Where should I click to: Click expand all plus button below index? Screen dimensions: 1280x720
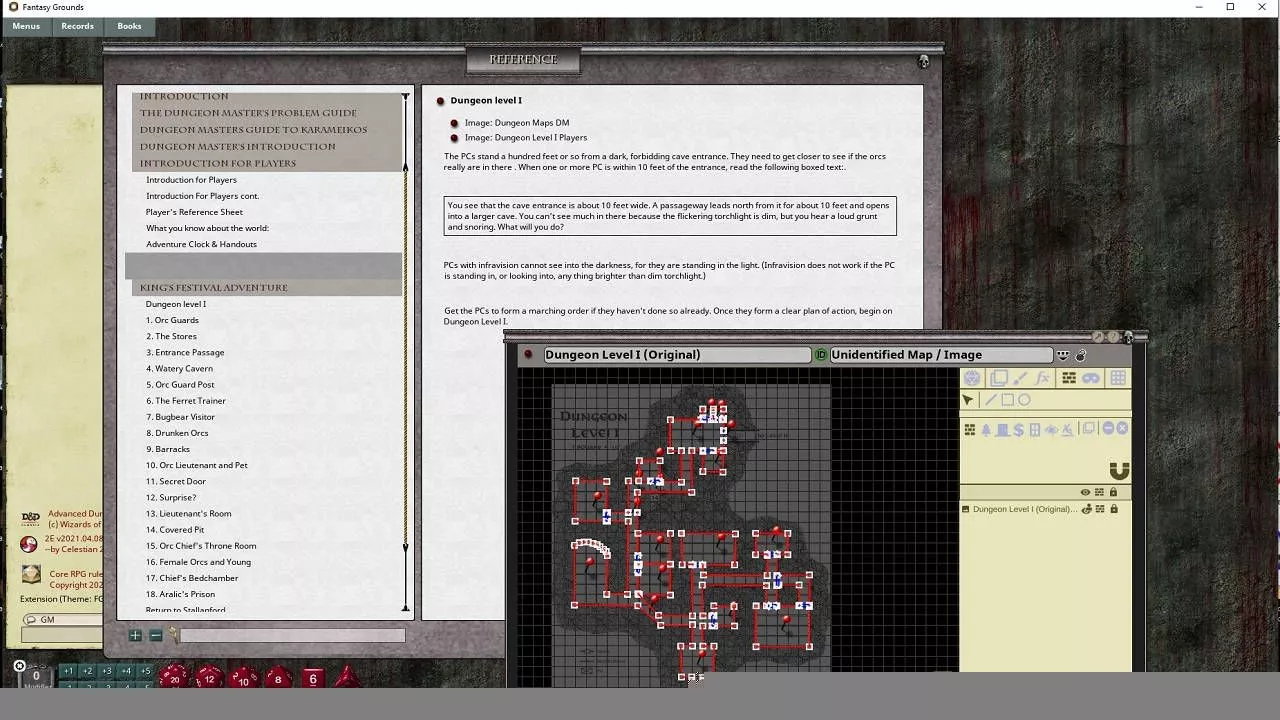135,635
